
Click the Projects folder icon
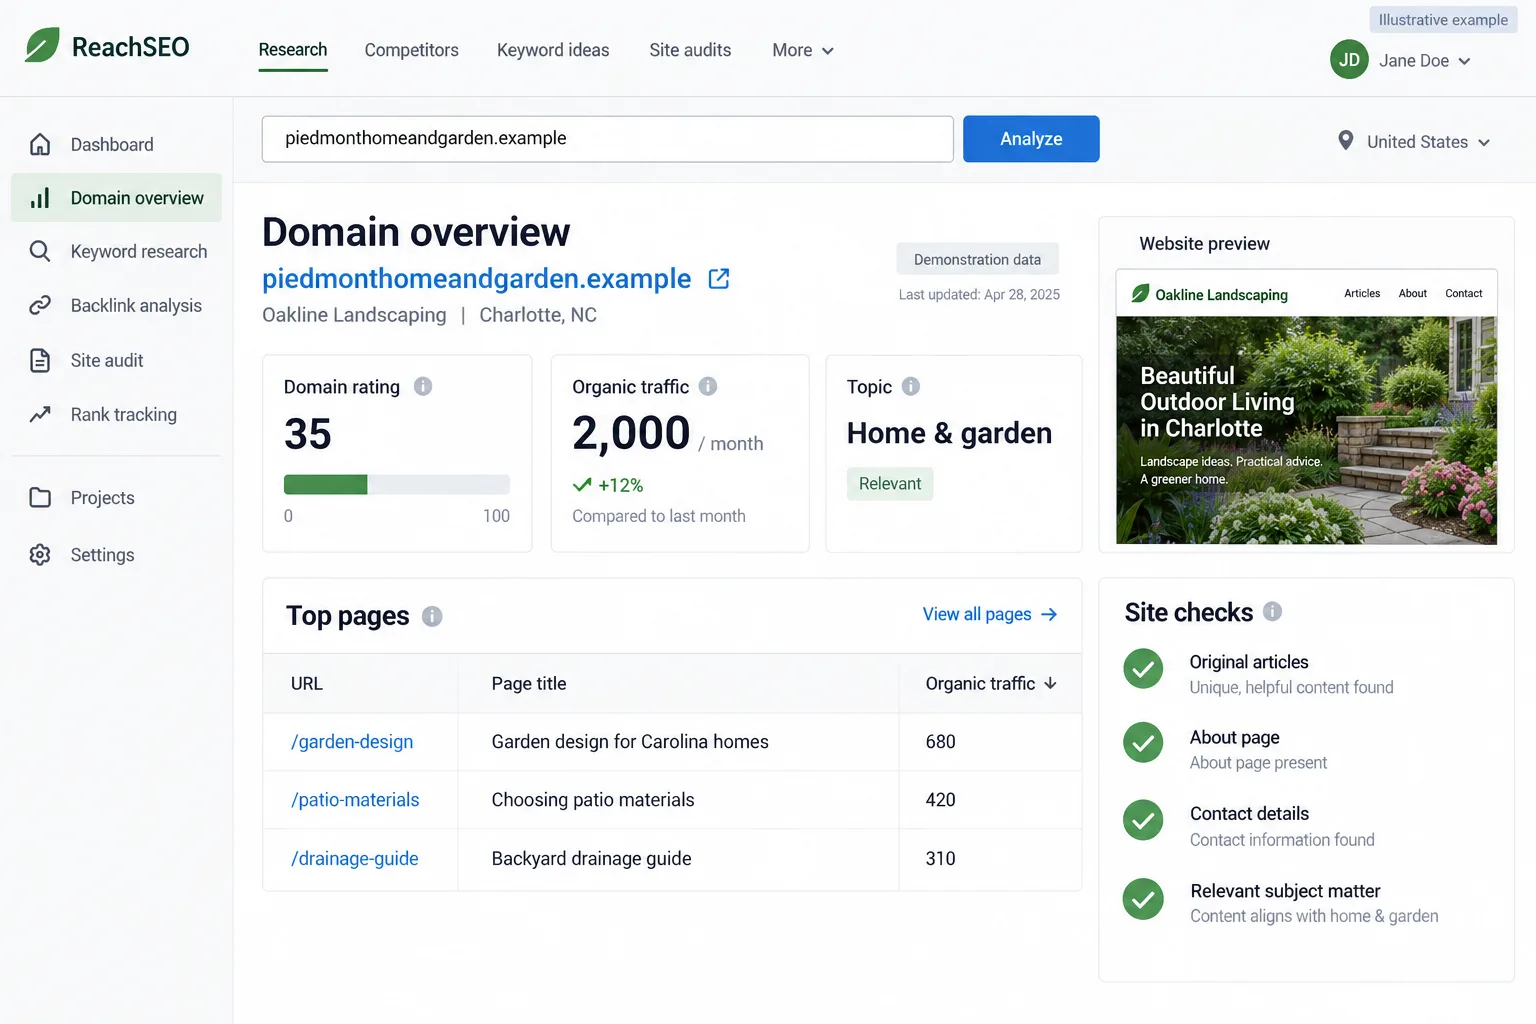40,497
